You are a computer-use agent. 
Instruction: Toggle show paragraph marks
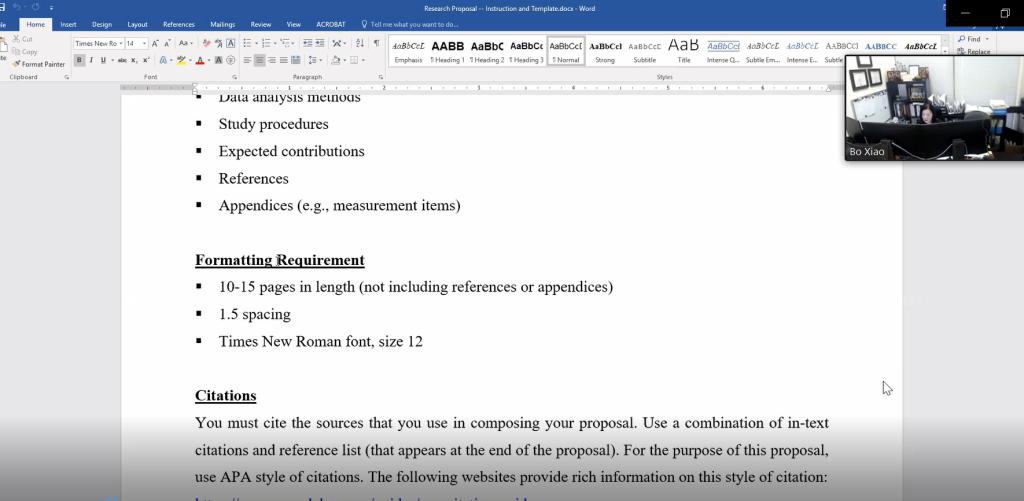pos(376,44)
